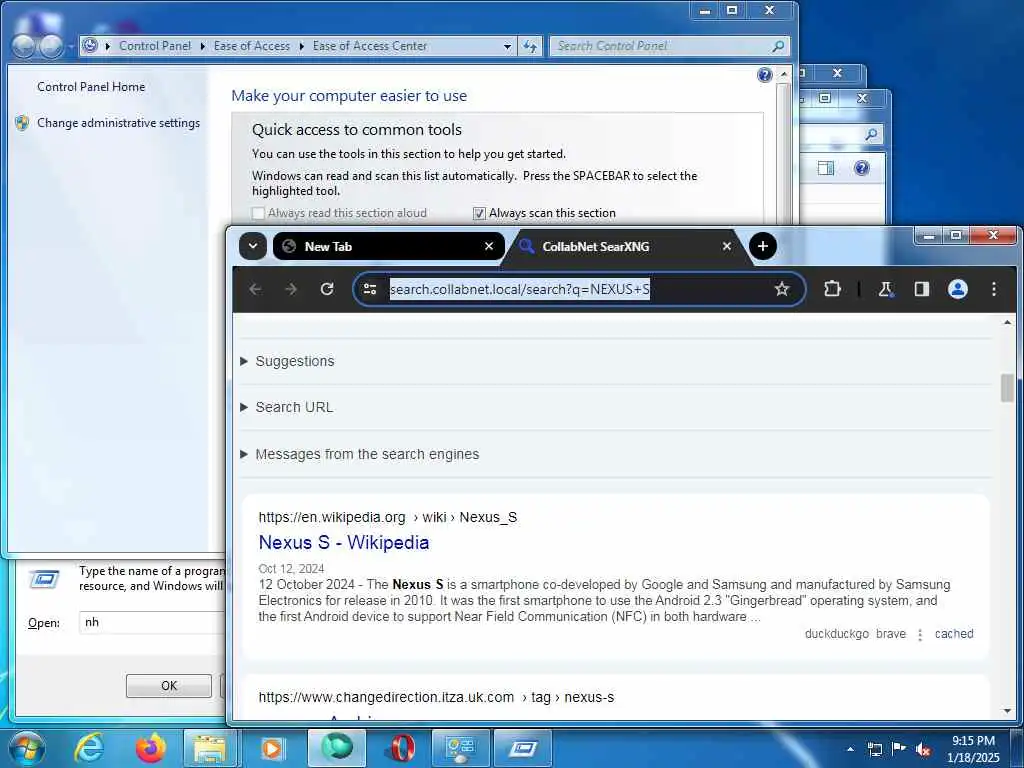Viewport: 1024px width, 768px height.
Task: Open Windows Media Player on taskbar
Action: click(x=272, y=748)
